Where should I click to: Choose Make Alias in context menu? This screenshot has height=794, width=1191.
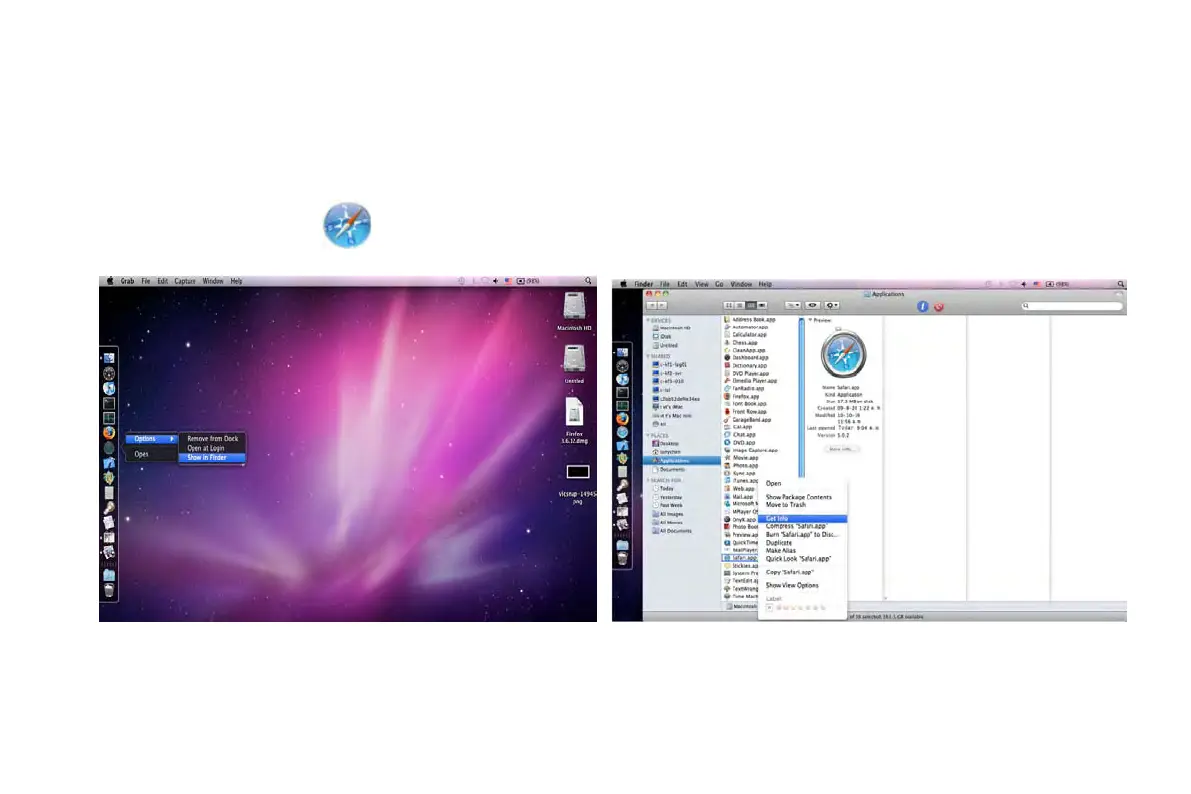781,551
